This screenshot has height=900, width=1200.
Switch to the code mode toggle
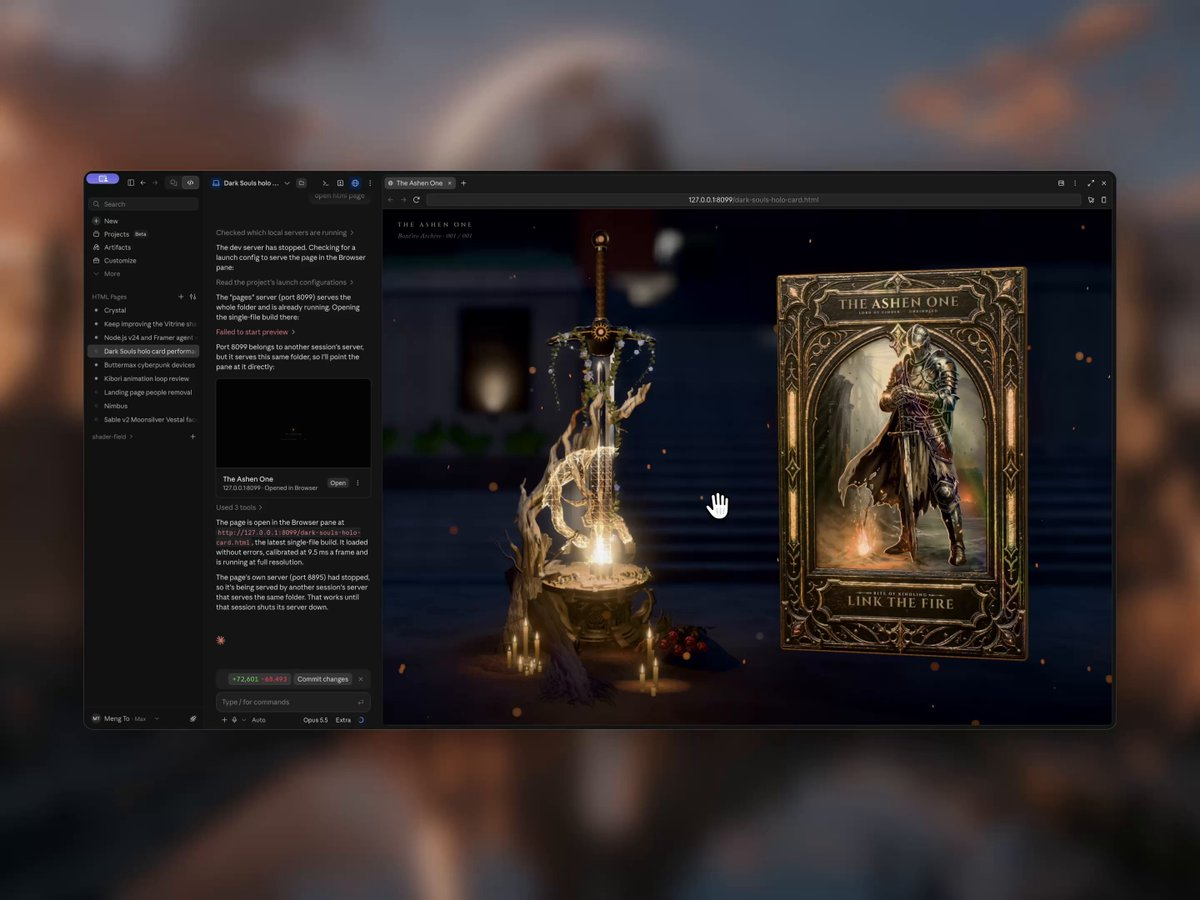[190, 183]
